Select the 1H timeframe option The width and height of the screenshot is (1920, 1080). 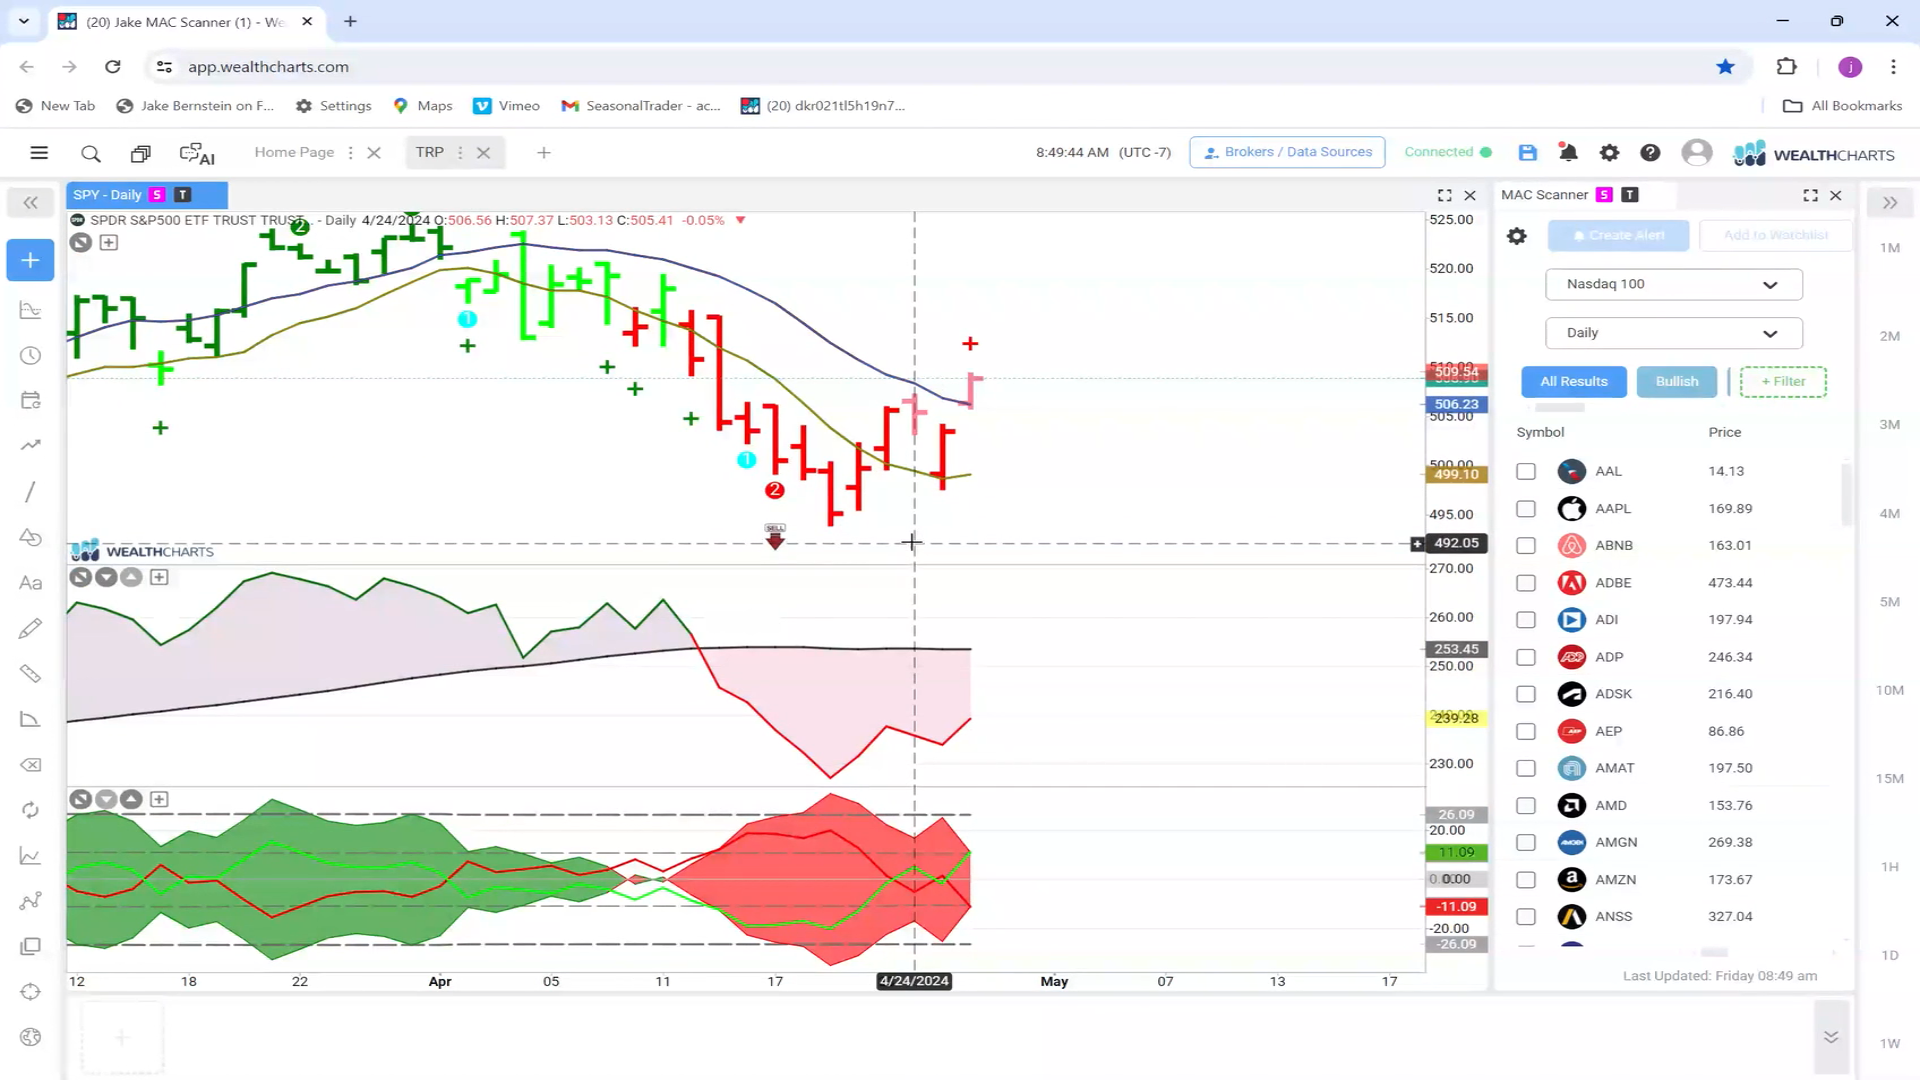(x=1890, y=867)
